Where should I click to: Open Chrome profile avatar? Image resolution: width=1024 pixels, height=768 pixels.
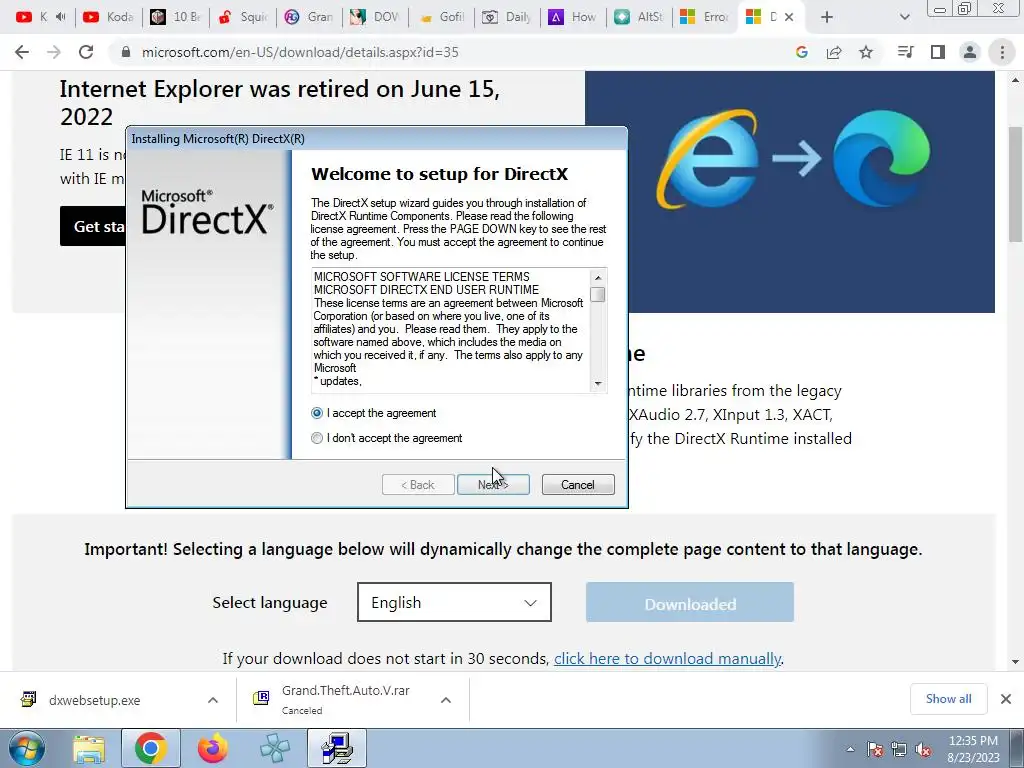point(970,52)
